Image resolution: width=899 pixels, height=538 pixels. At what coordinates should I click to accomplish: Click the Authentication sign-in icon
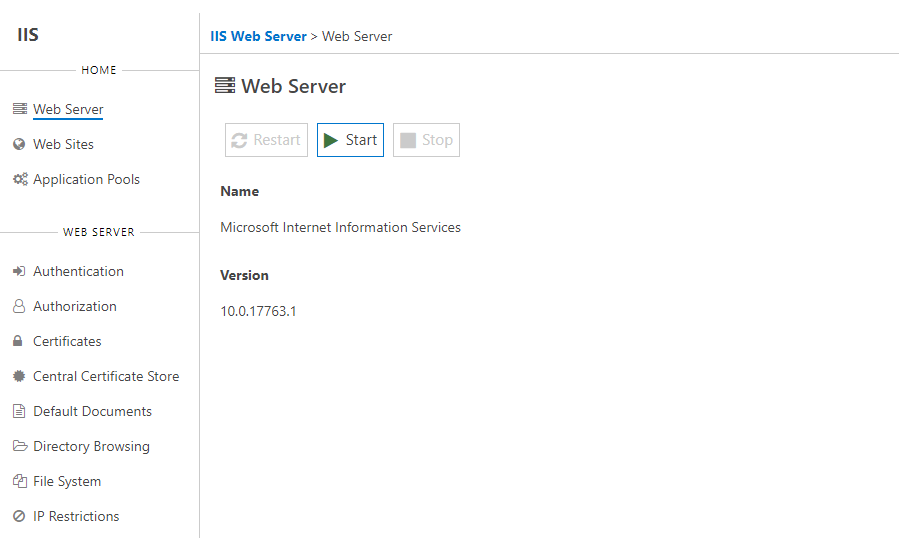click(19, 271)
